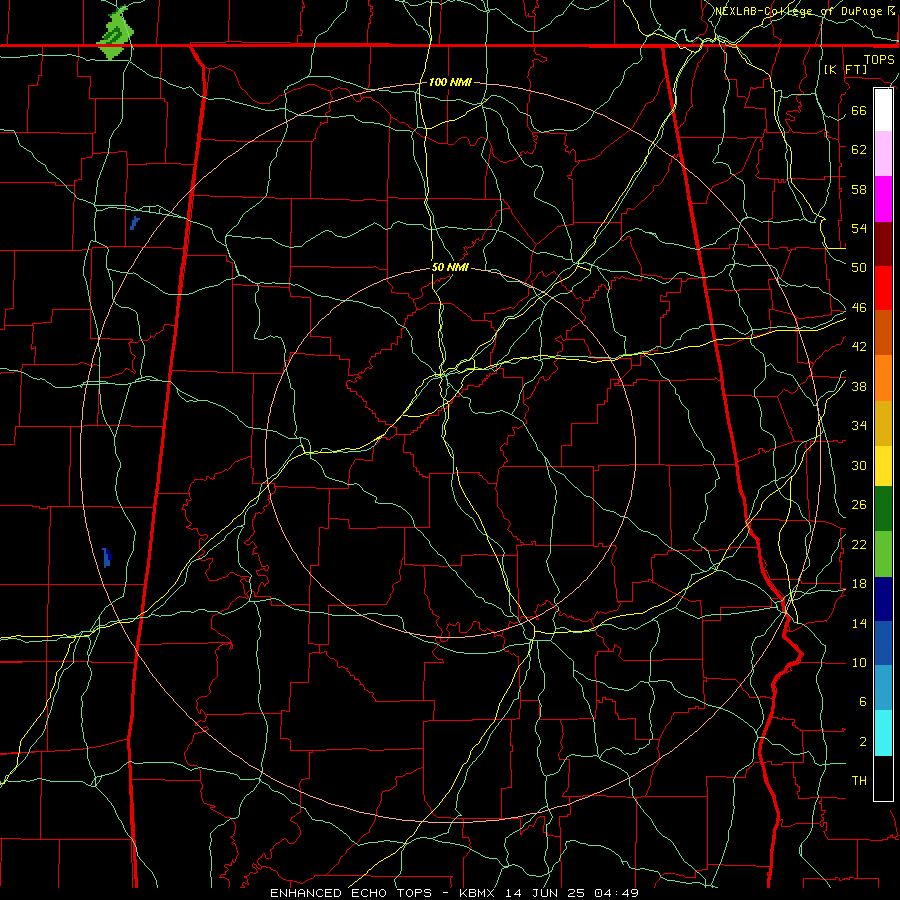
Task: Select the "34" legend label
Action: click(859, 425)
